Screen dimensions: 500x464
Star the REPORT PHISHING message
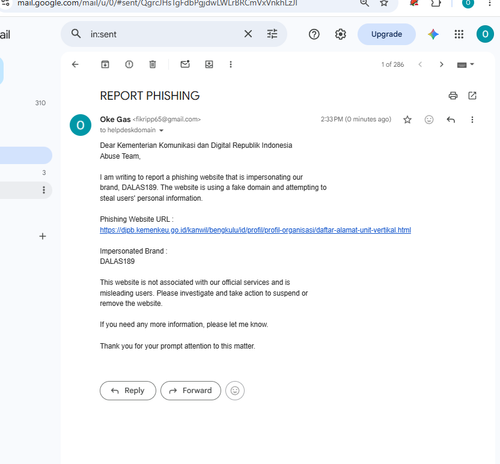click(407, 120)
